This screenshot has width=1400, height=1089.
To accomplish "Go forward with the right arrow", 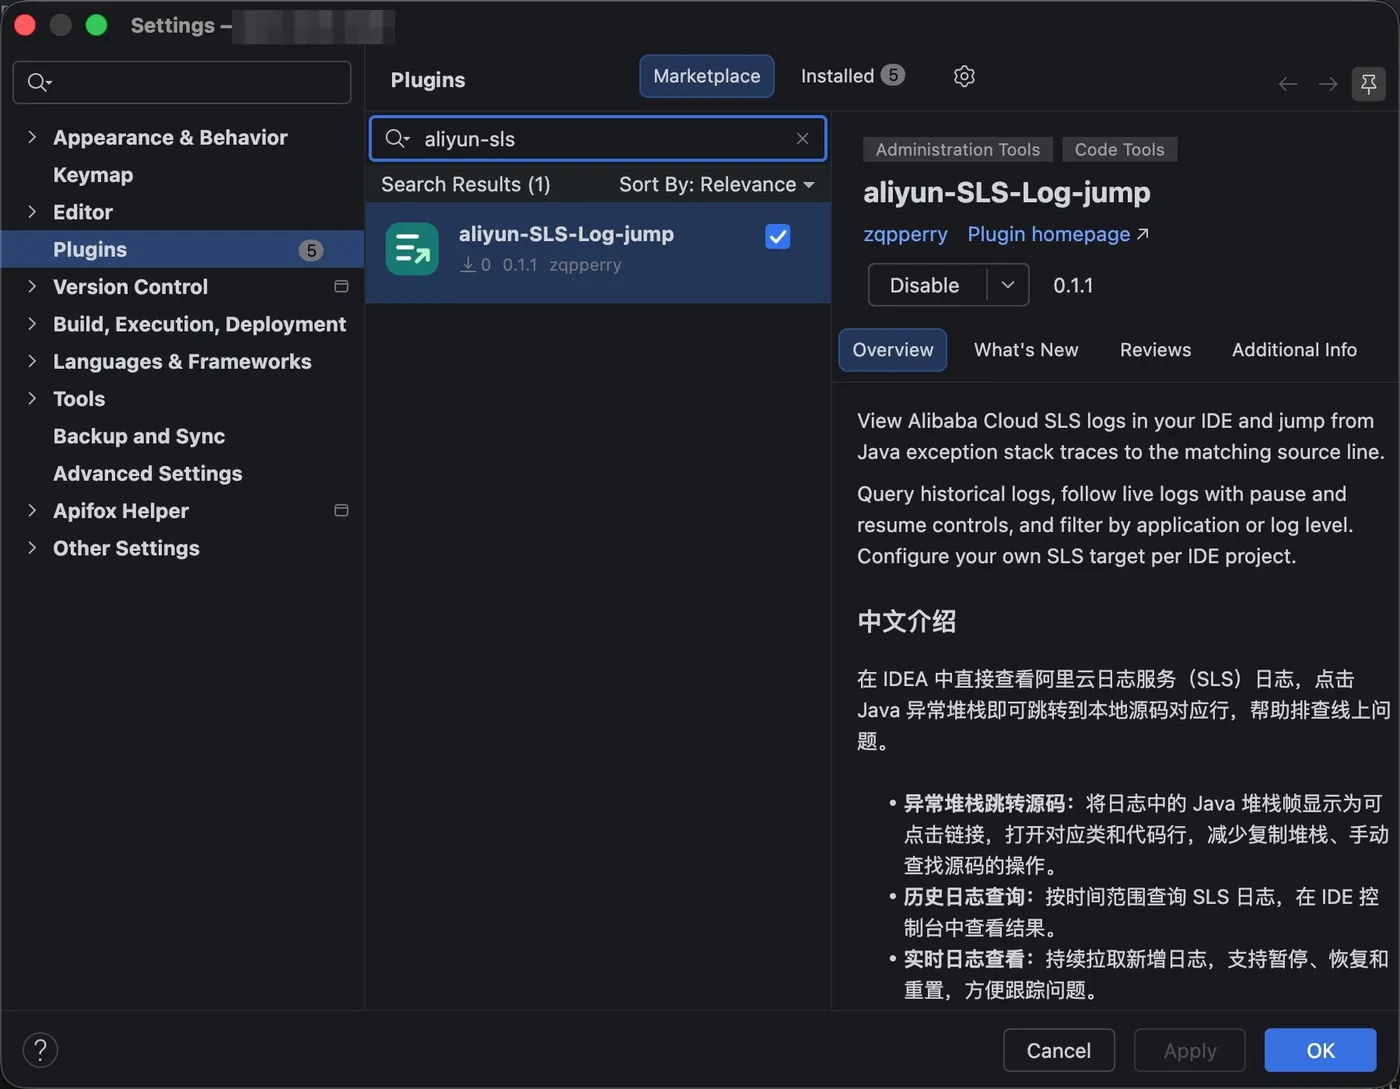I will (1328, 84).
